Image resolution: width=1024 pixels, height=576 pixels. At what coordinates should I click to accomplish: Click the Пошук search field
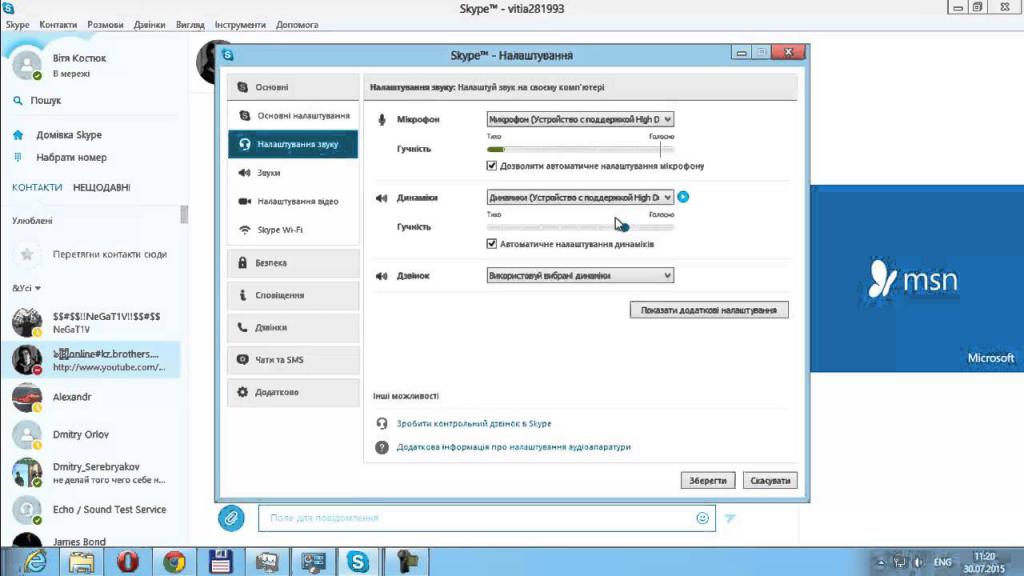[x=95, y=101]
